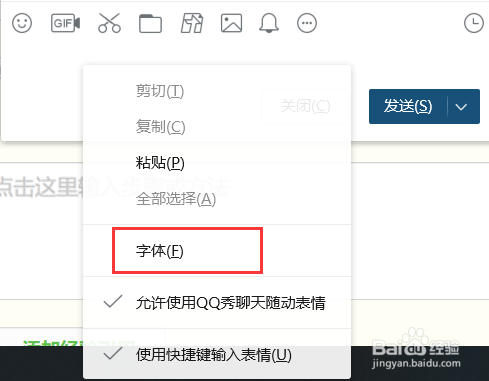Toggle 允许使用QQ秀聊天随动表情 option
The height and width of the screenshot is (381, 489).
pos(217,303)
